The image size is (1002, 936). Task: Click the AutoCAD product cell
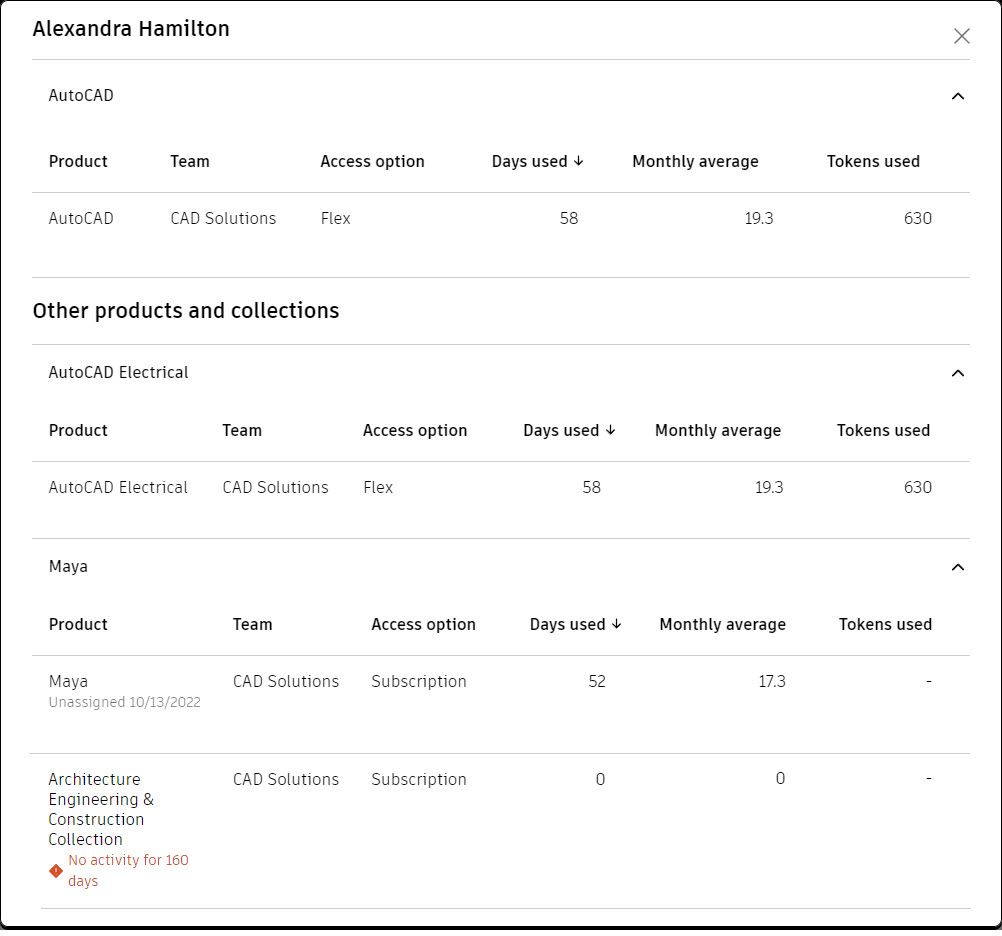81,219
